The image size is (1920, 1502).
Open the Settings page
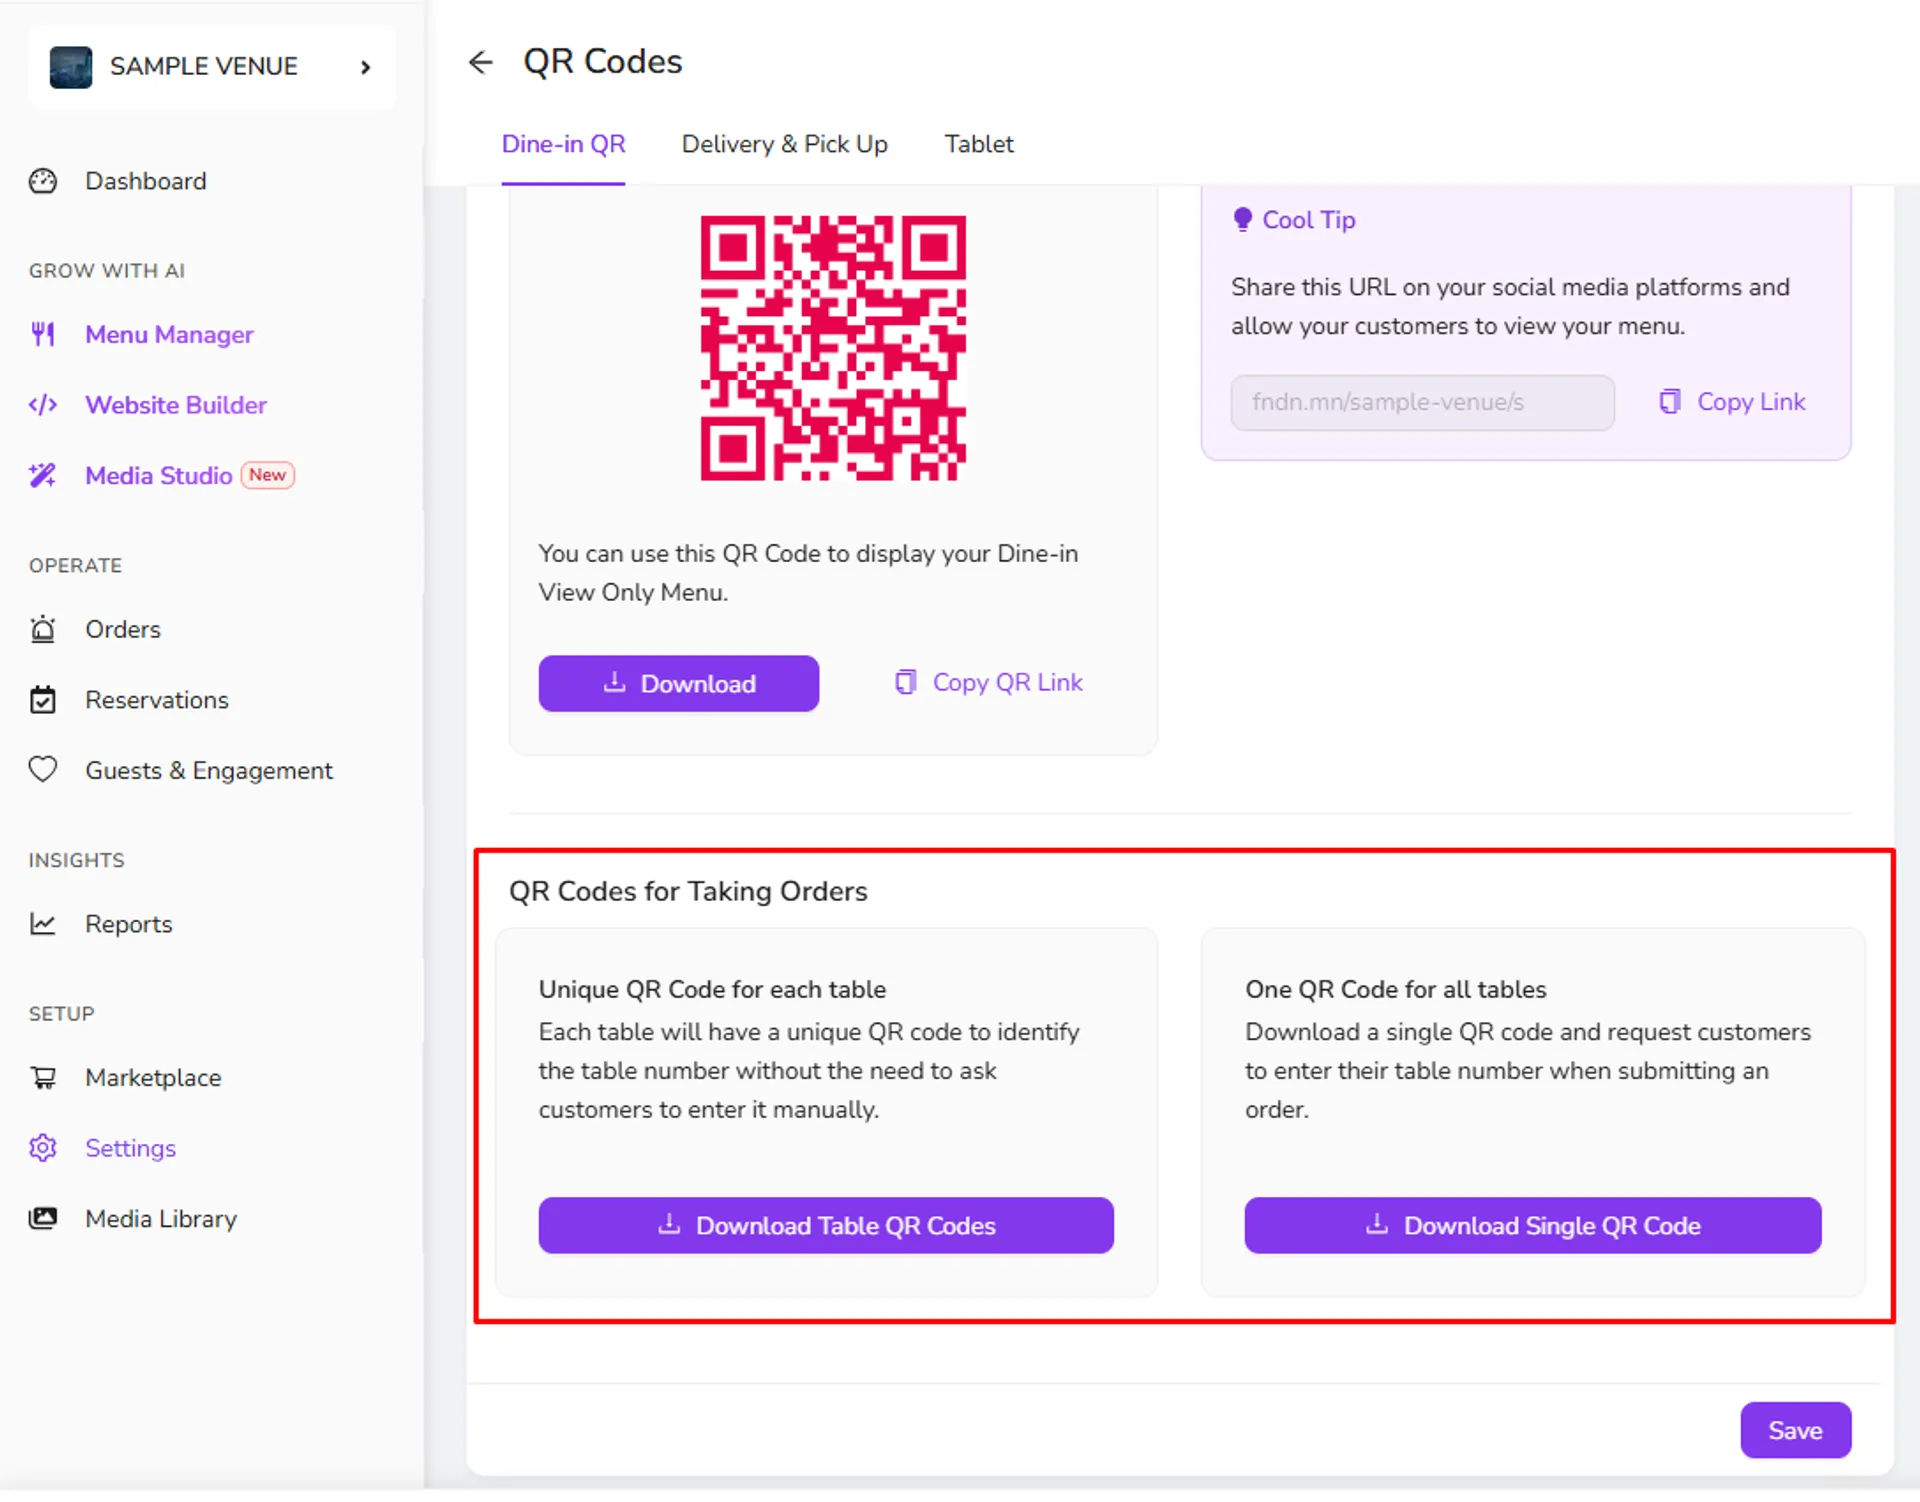[130, 1148]
